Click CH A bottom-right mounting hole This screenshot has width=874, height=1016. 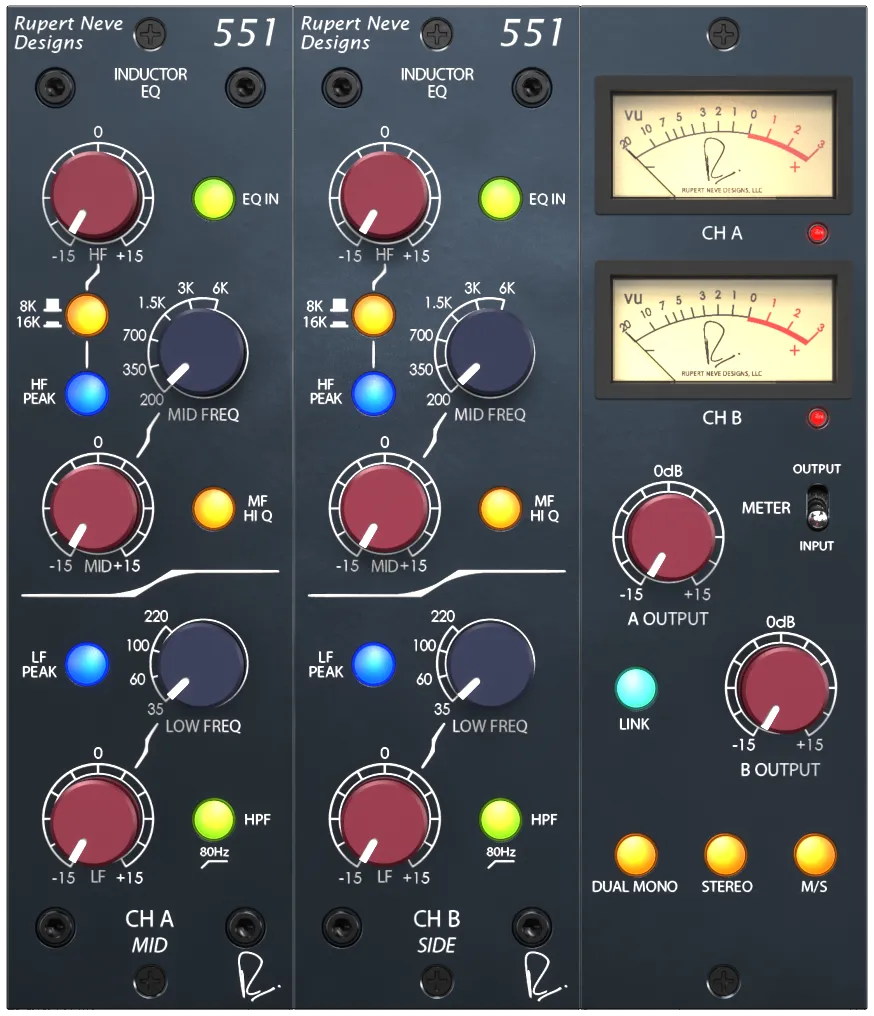click(245, 927)
